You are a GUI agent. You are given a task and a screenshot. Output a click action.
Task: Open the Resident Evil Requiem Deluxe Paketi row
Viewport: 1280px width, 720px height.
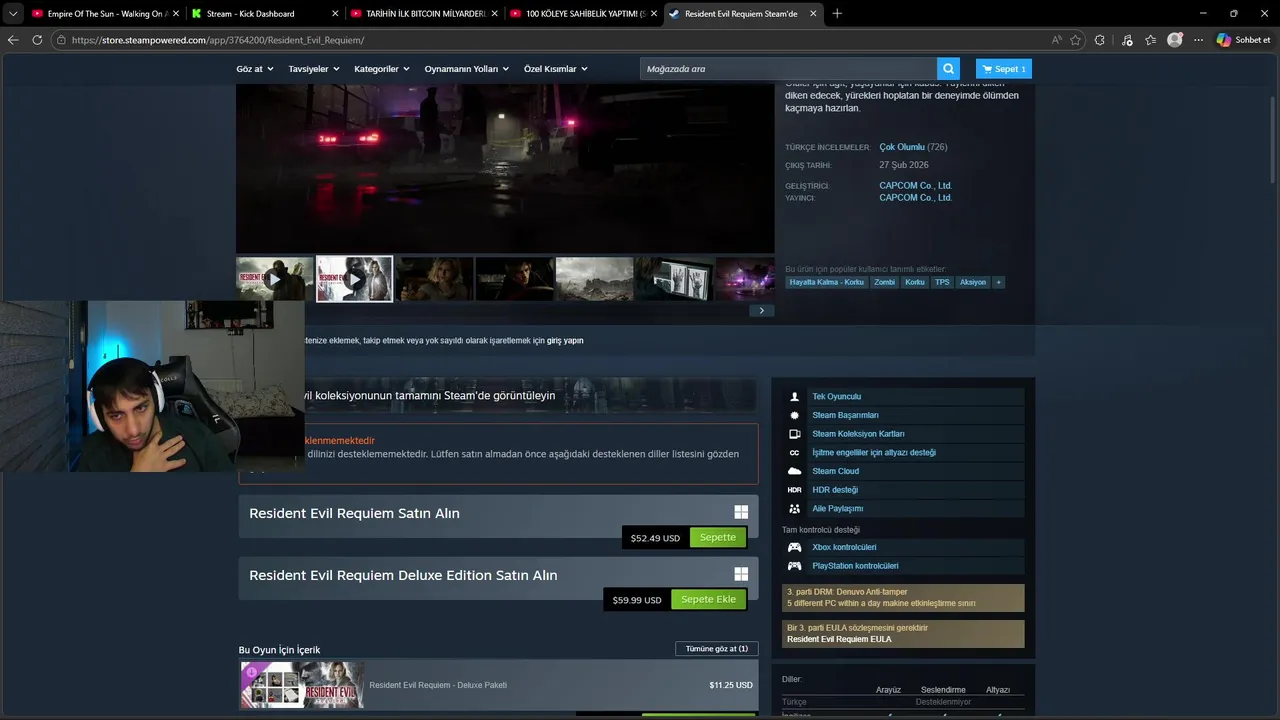(x=498, y=685)
